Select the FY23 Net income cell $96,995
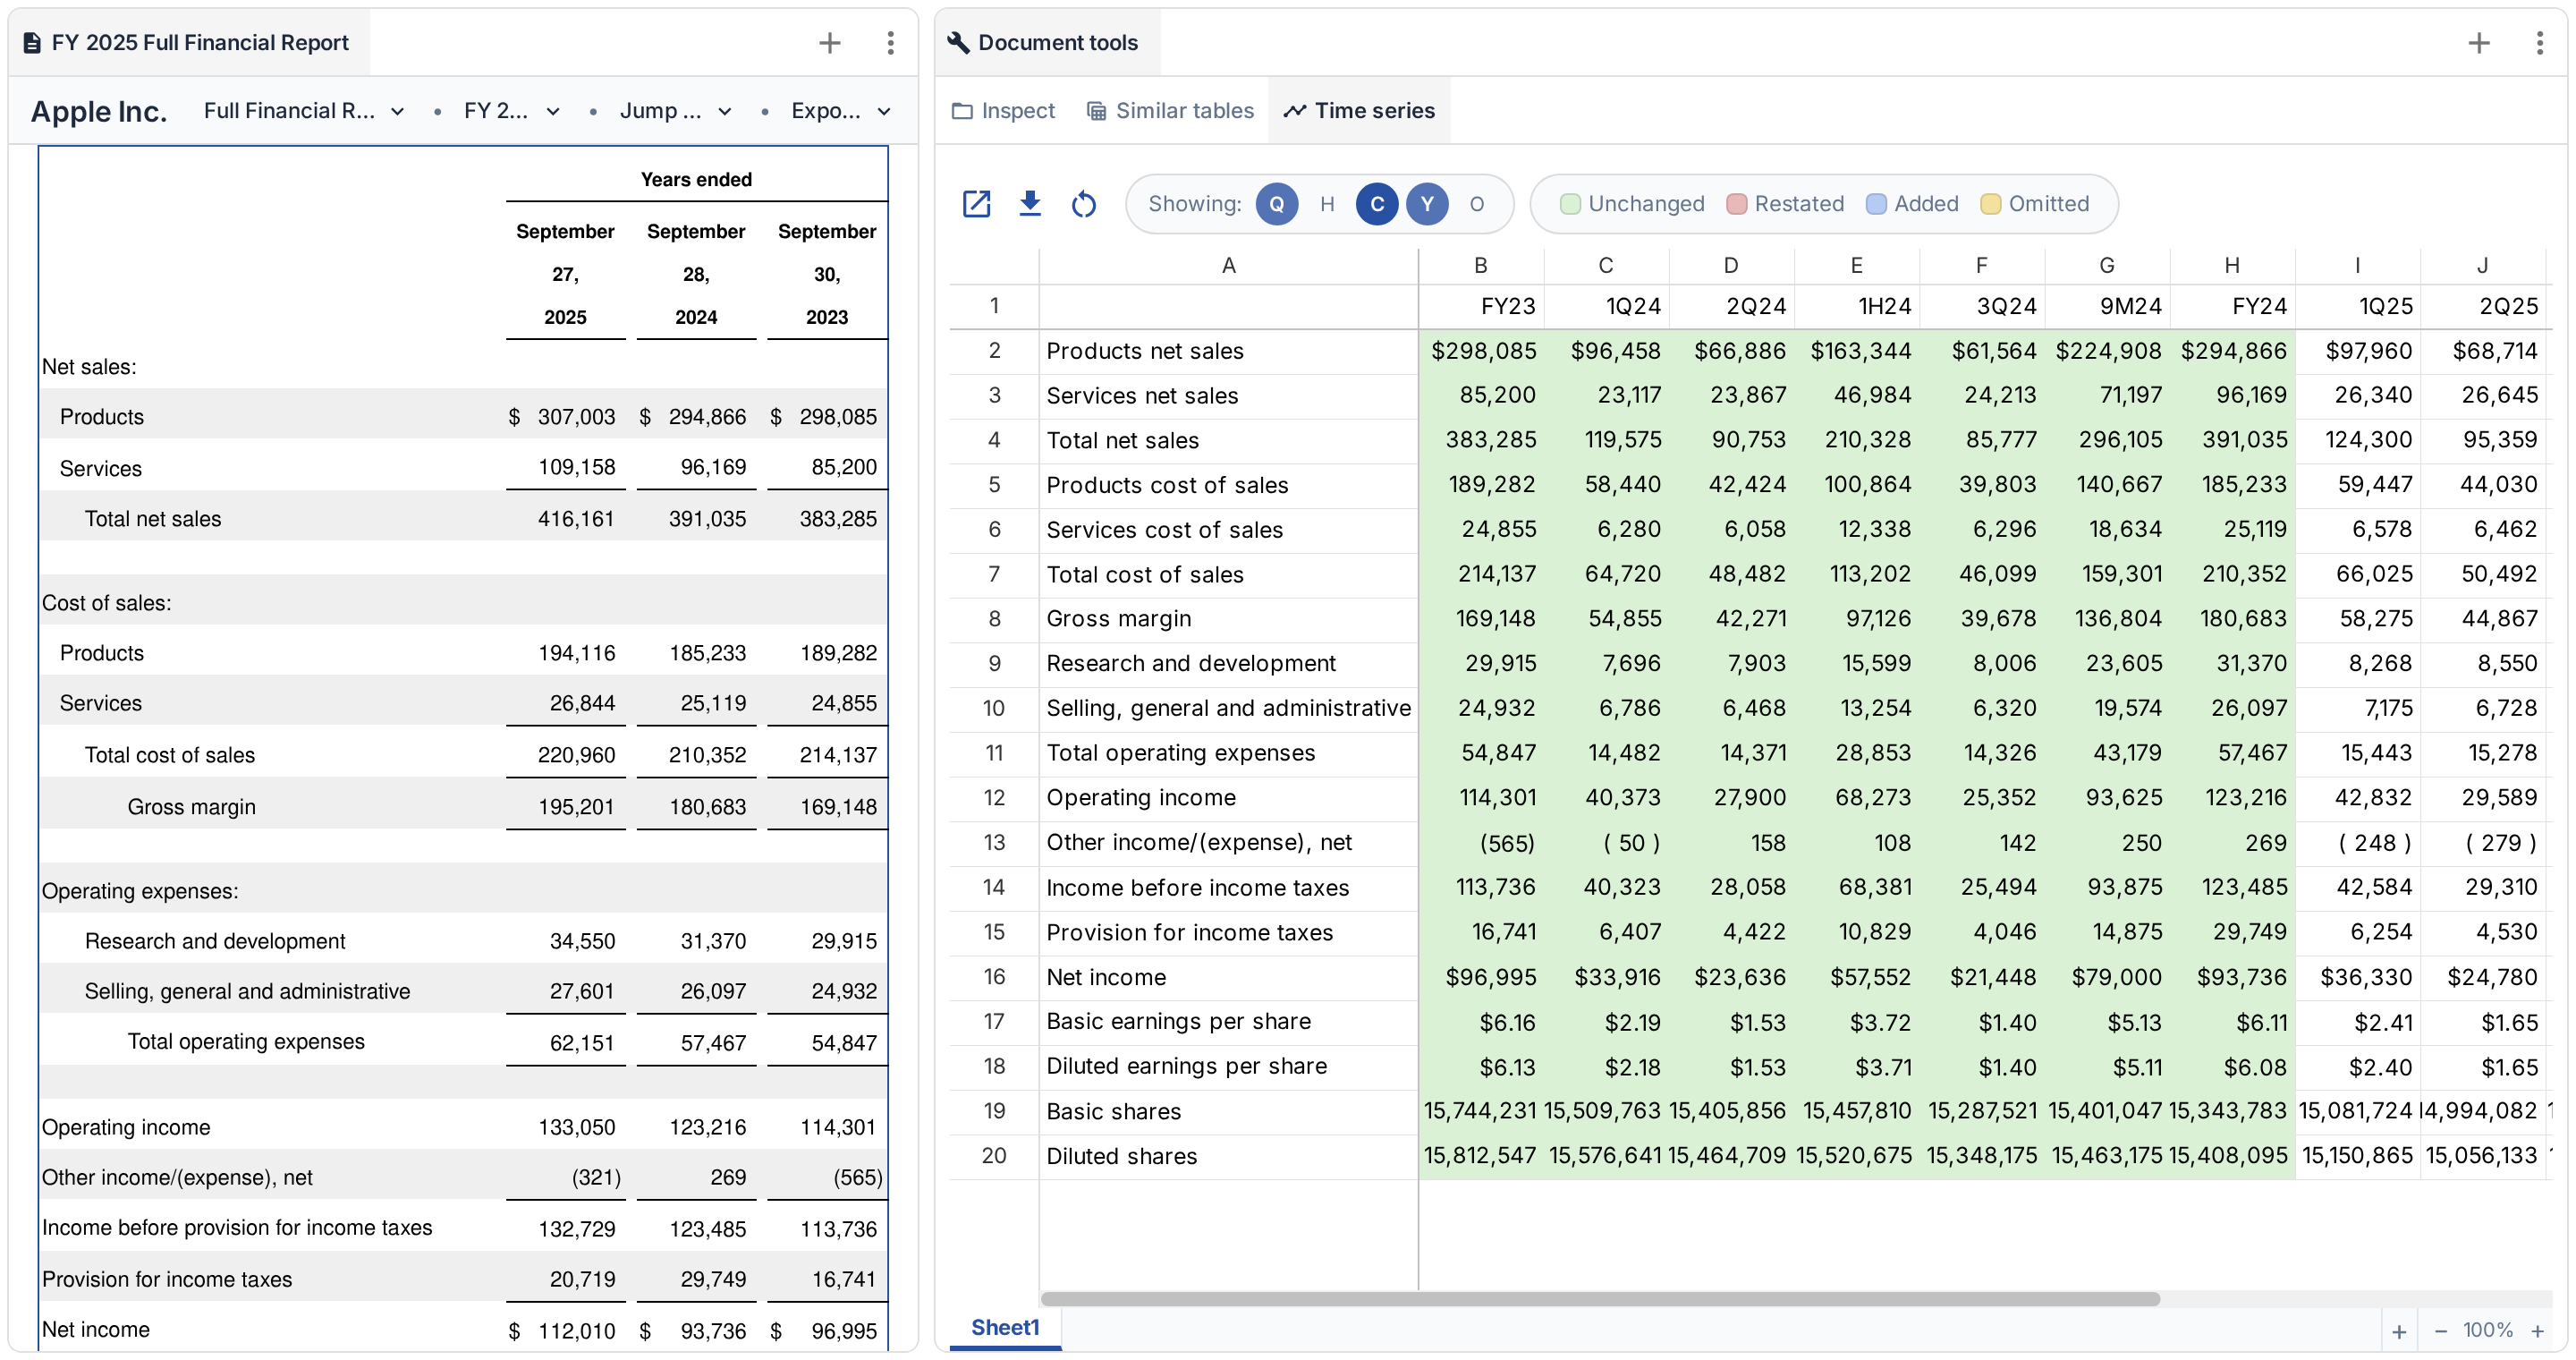 pyautogui.click(x=1481, y=977)
